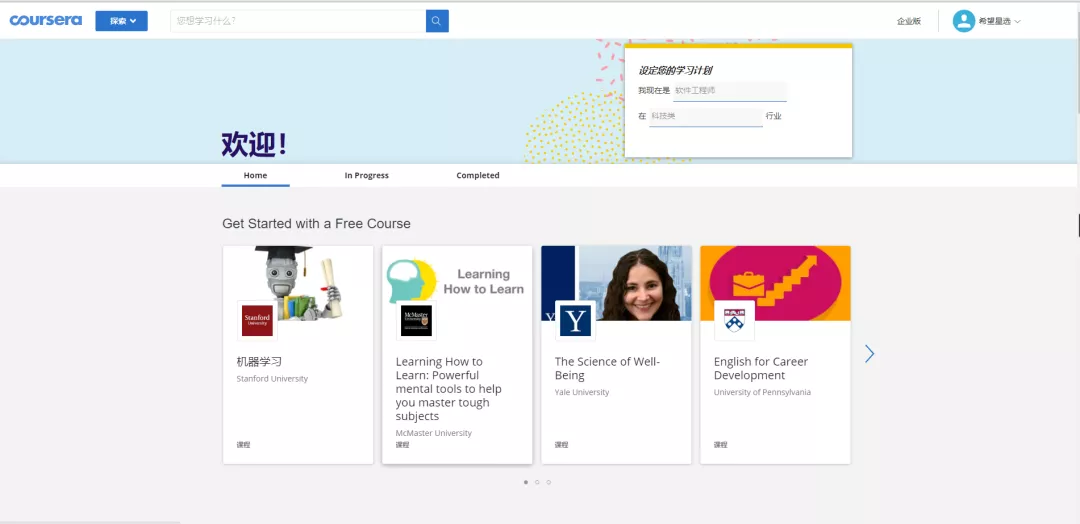The width and height of the screenshot is (1080, 524).
Task: Click 课程 label on the 机器学习 card
Action: pos(243,445)
